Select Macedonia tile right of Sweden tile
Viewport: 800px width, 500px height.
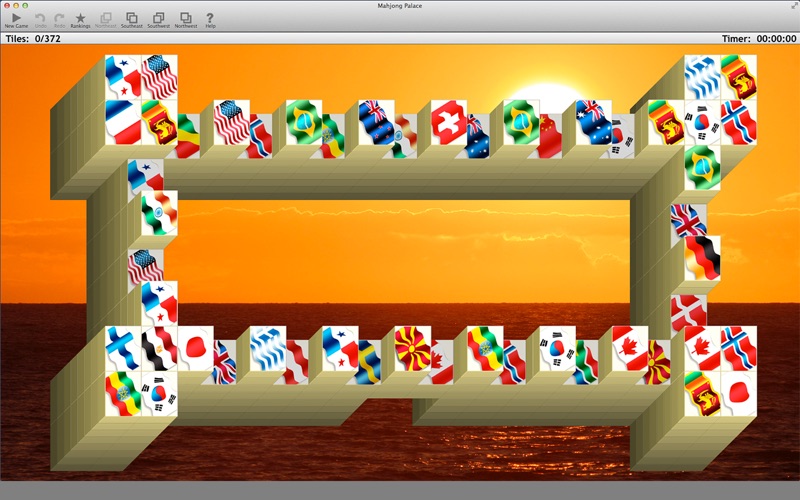point(413,348)
